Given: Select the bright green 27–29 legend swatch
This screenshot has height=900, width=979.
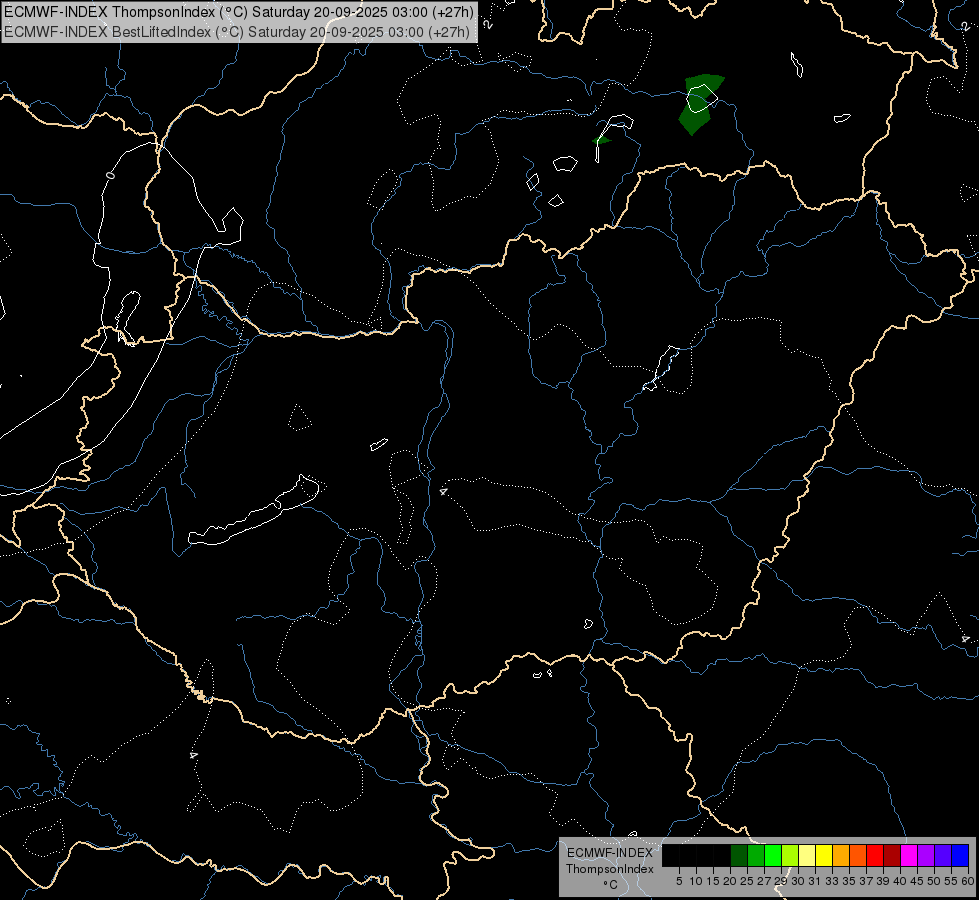Looking at the screenshot, I should click(773, 856).
